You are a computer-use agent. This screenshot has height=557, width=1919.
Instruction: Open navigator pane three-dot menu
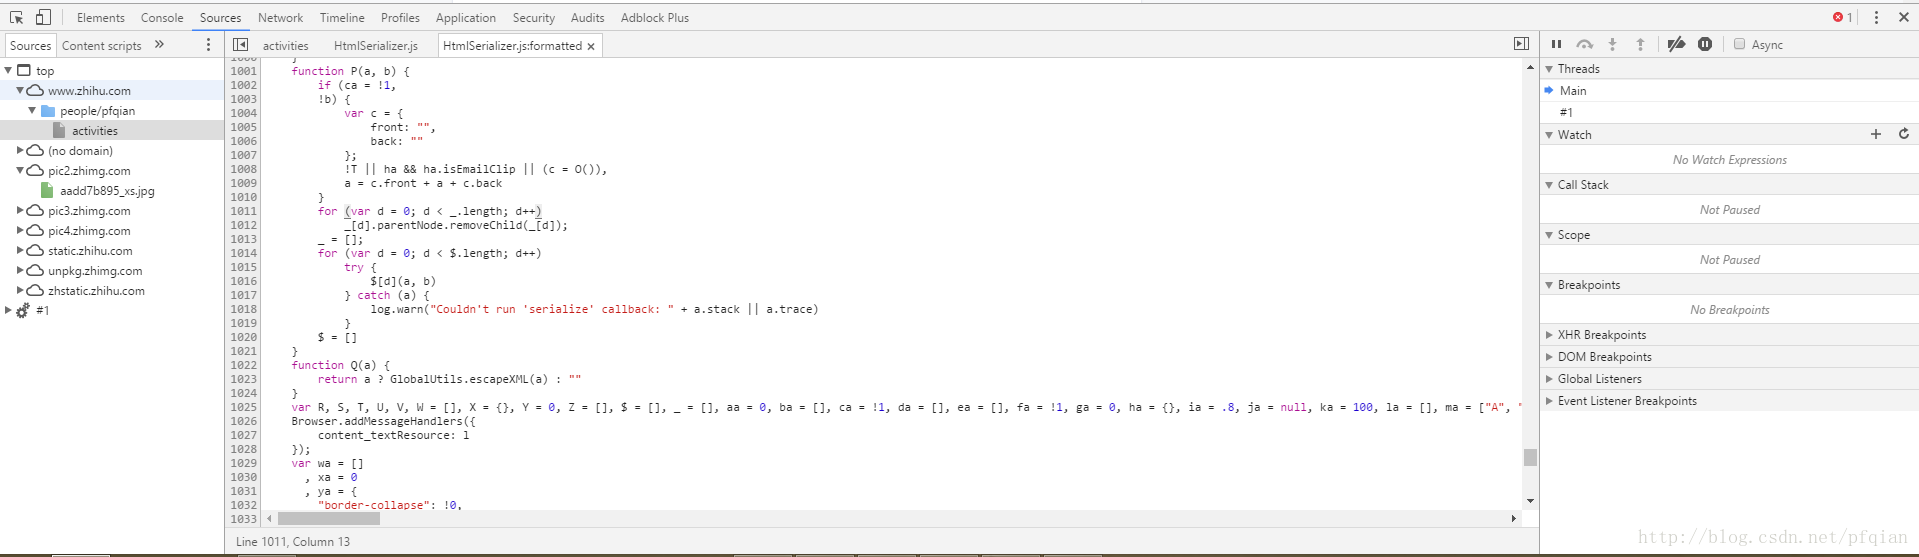tap(208, 45)
